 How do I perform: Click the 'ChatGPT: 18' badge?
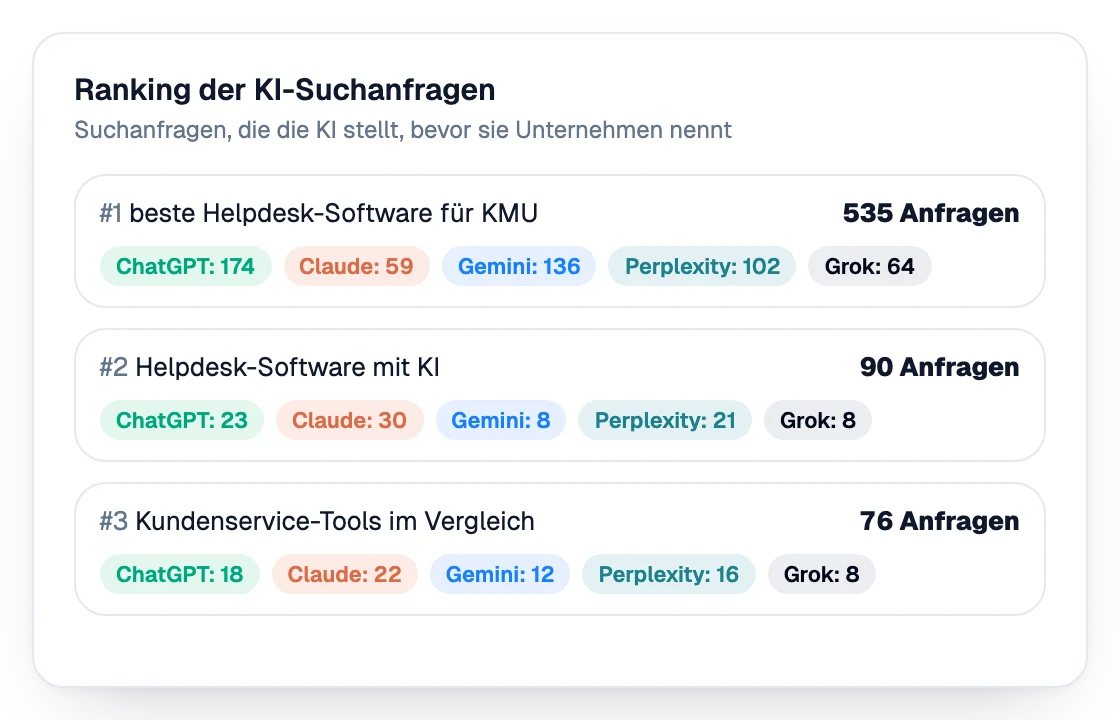click(179, 574)
